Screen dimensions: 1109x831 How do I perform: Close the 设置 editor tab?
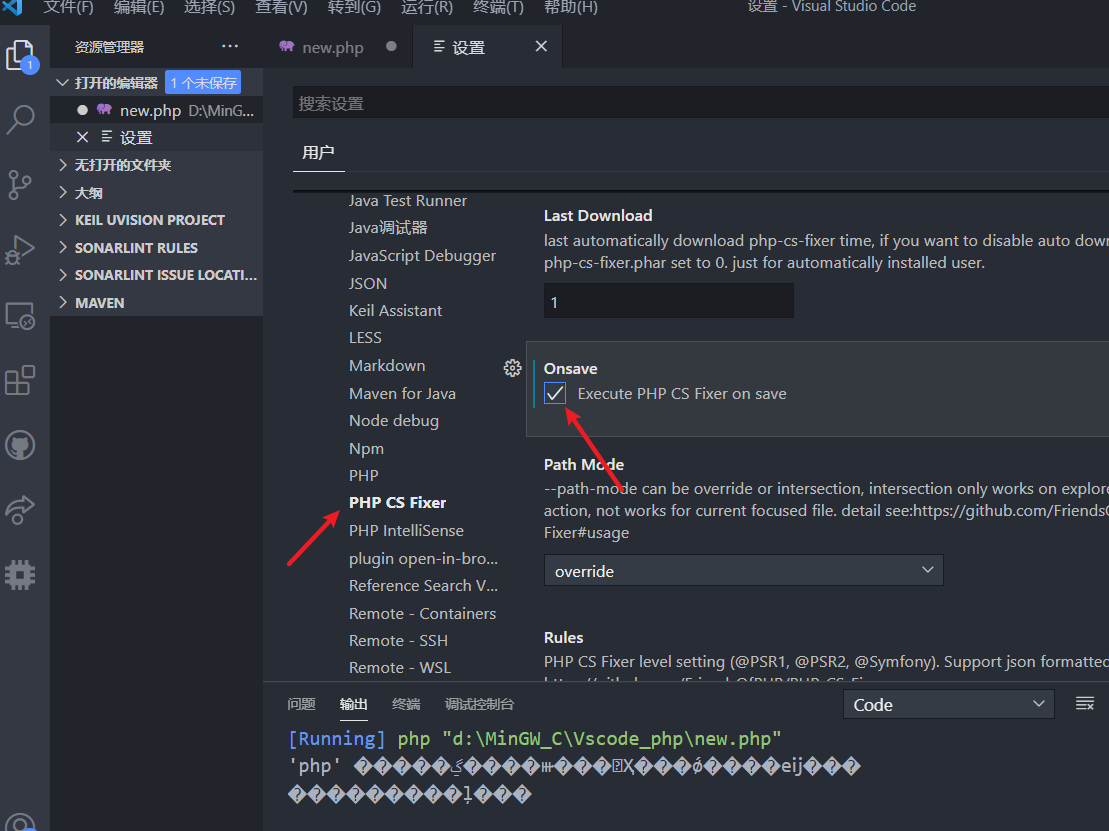tap(541, 47)
